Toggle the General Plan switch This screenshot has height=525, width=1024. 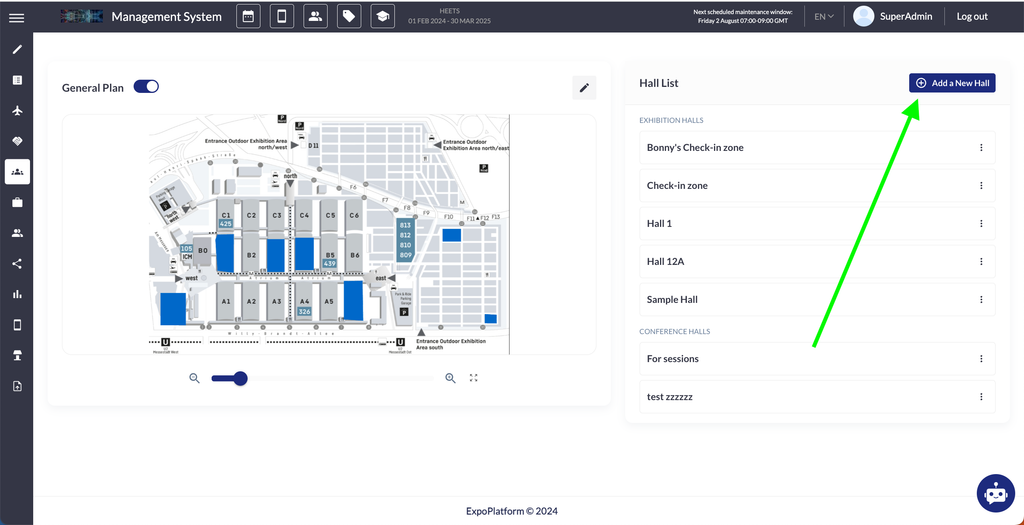tap(146, 87)
